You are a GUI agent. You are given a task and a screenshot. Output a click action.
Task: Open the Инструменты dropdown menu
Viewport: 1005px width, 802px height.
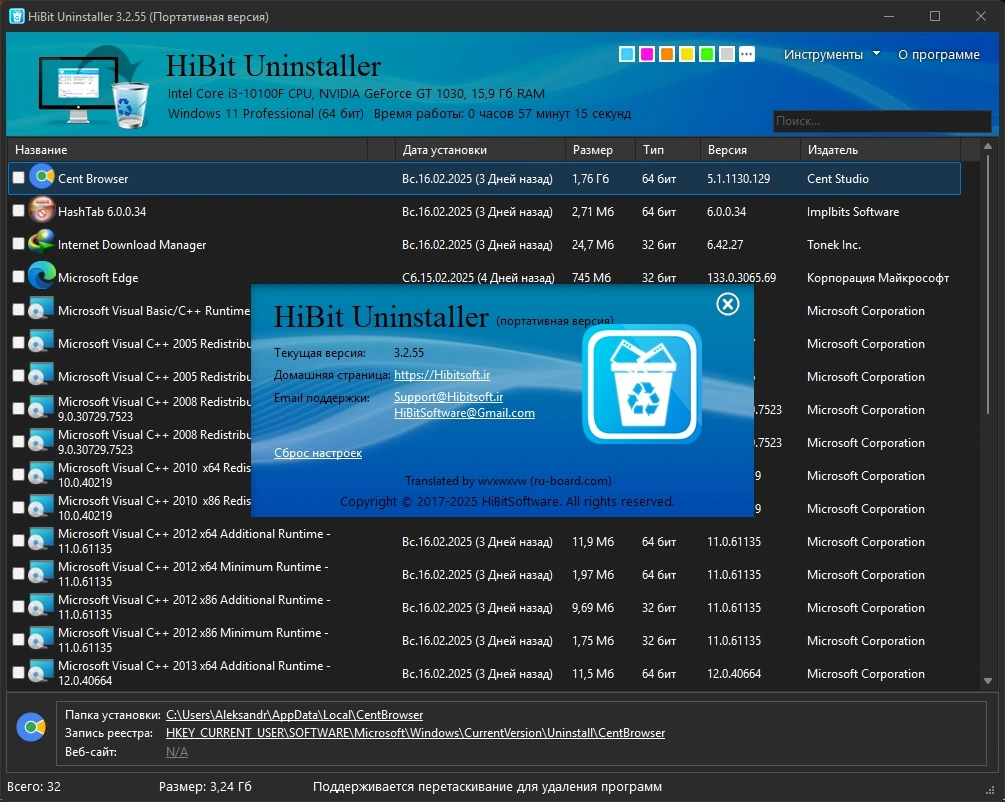click(831, 54)
